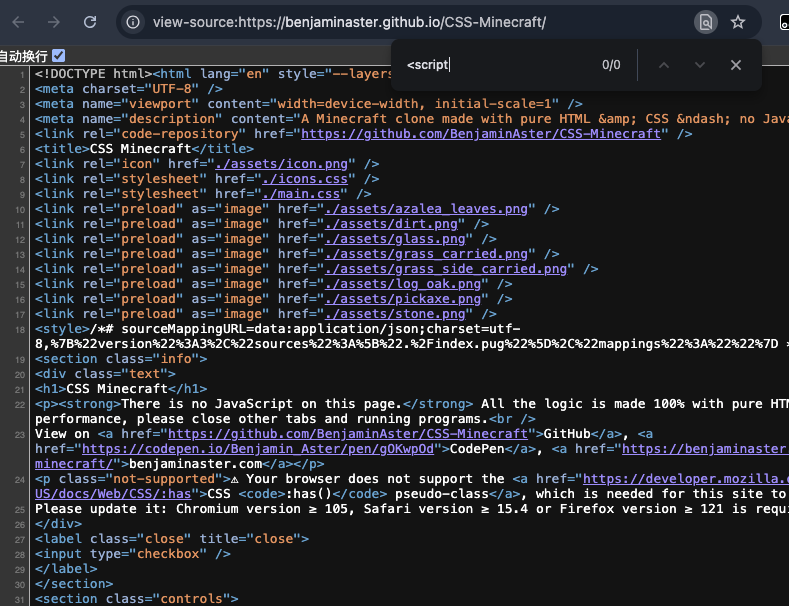Click the <input type="checkbox" /> source line

(133, 554)
